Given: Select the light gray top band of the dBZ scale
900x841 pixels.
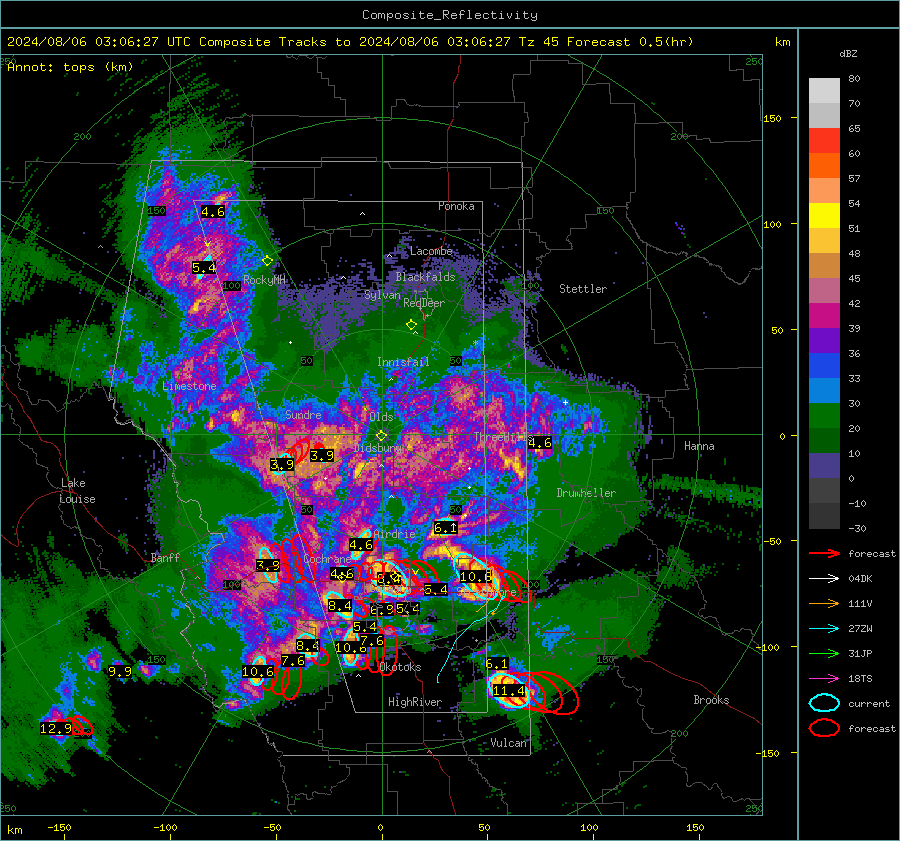Looking at the screenshot, I should (824, 91).
